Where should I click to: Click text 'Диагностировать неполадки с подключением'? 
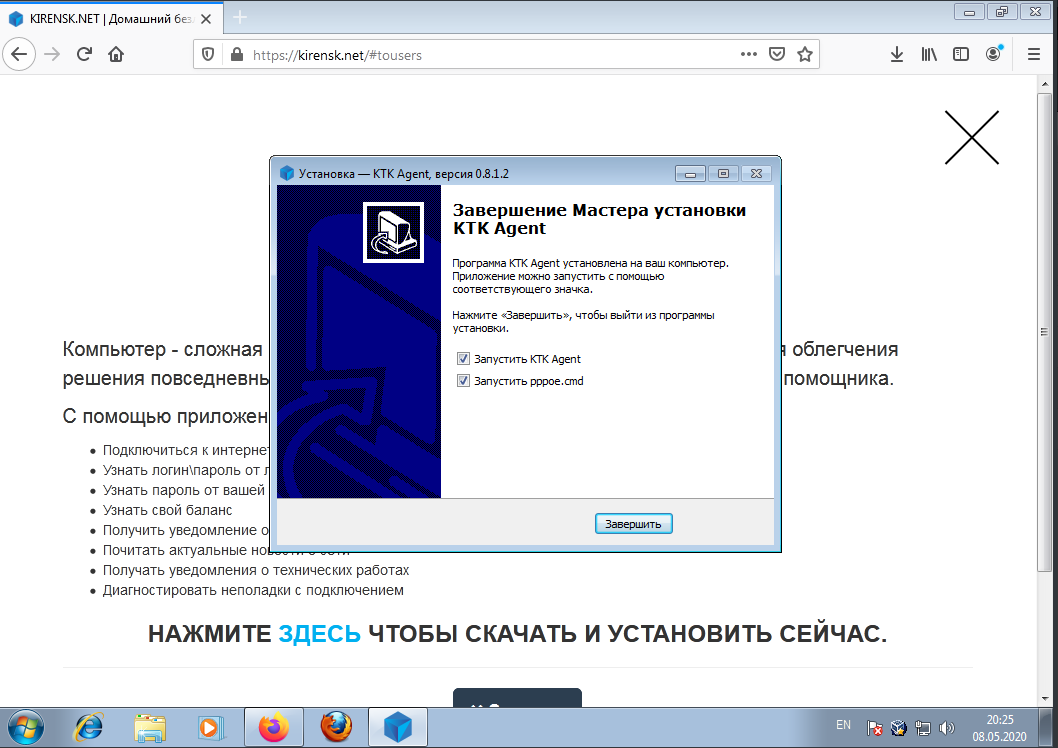(253, 590)
